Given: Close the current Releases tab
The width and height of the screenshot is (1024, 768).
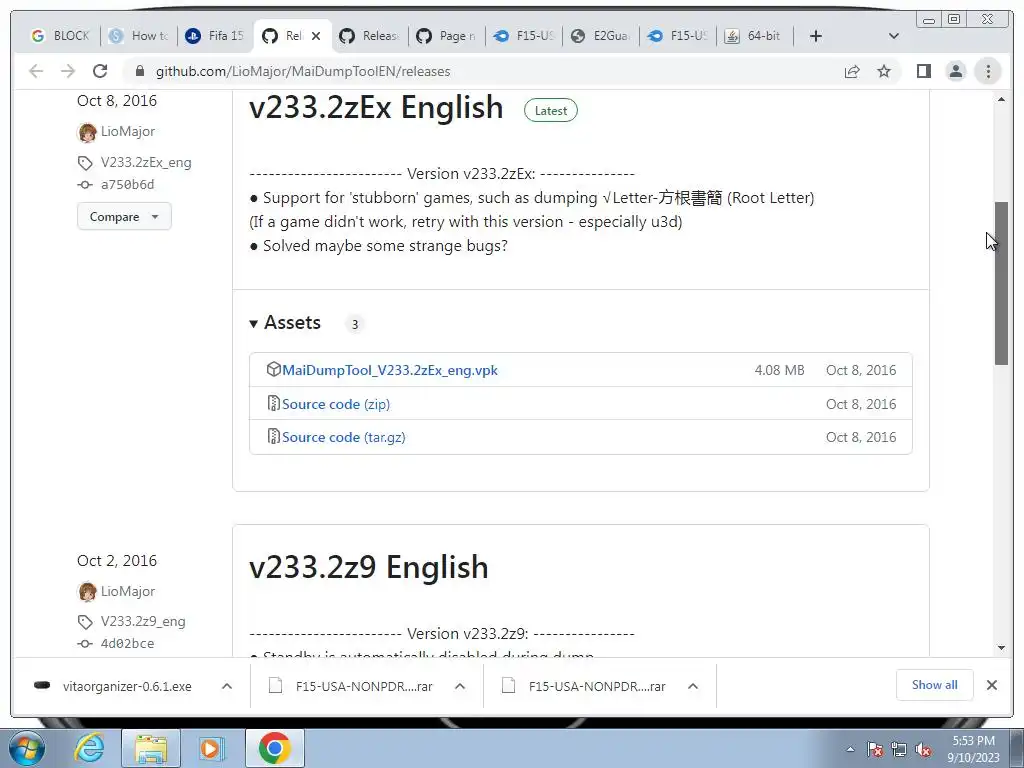Looking at the screenshot, I should [x=316, y=36].
